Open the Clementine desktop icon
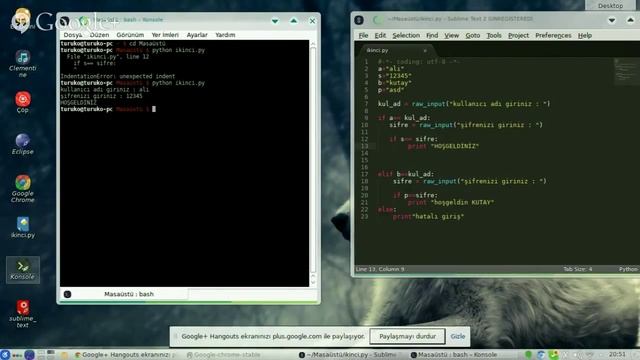The height and width of the screenshot is (360, 640). [x=22, y=63]
